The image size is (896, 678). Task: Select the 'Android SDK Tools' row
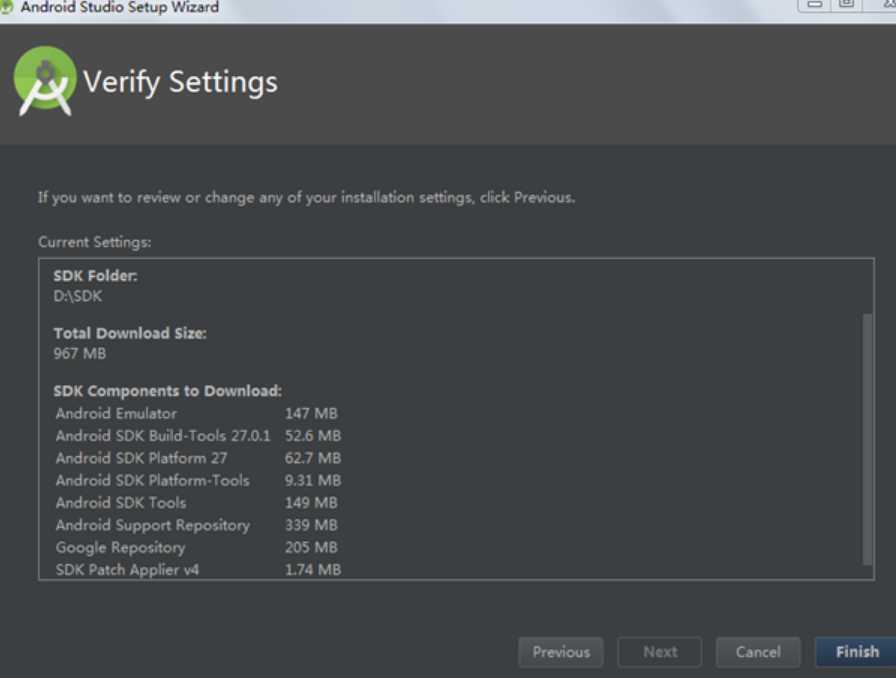tap(198, 502)
